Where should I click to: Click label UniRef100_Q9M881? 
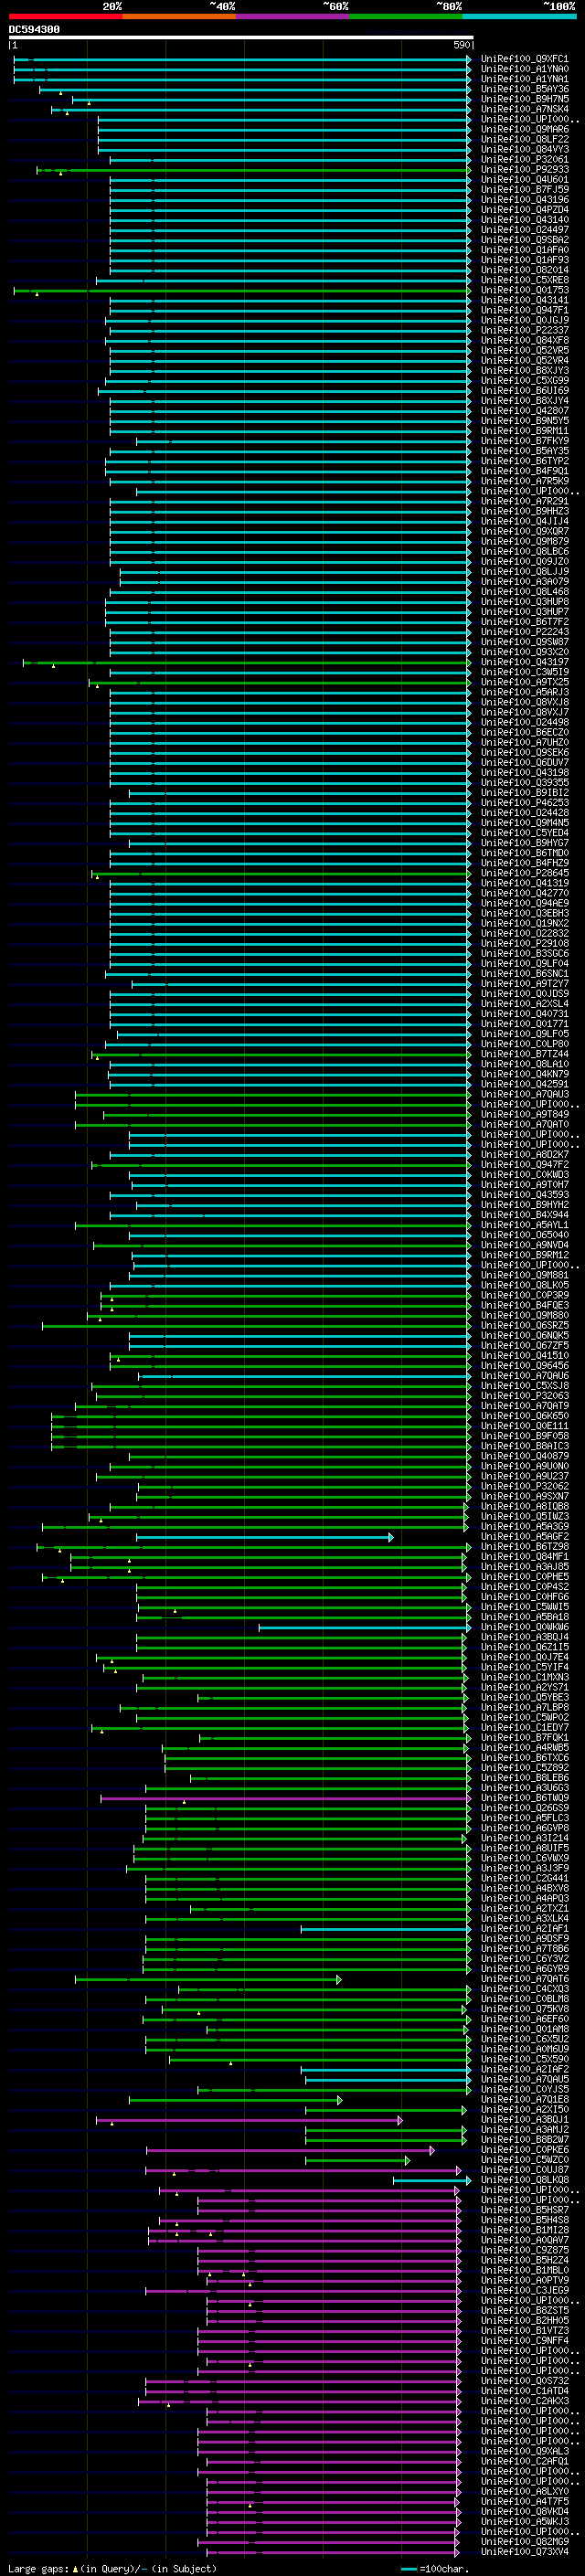click(525, 1275)
